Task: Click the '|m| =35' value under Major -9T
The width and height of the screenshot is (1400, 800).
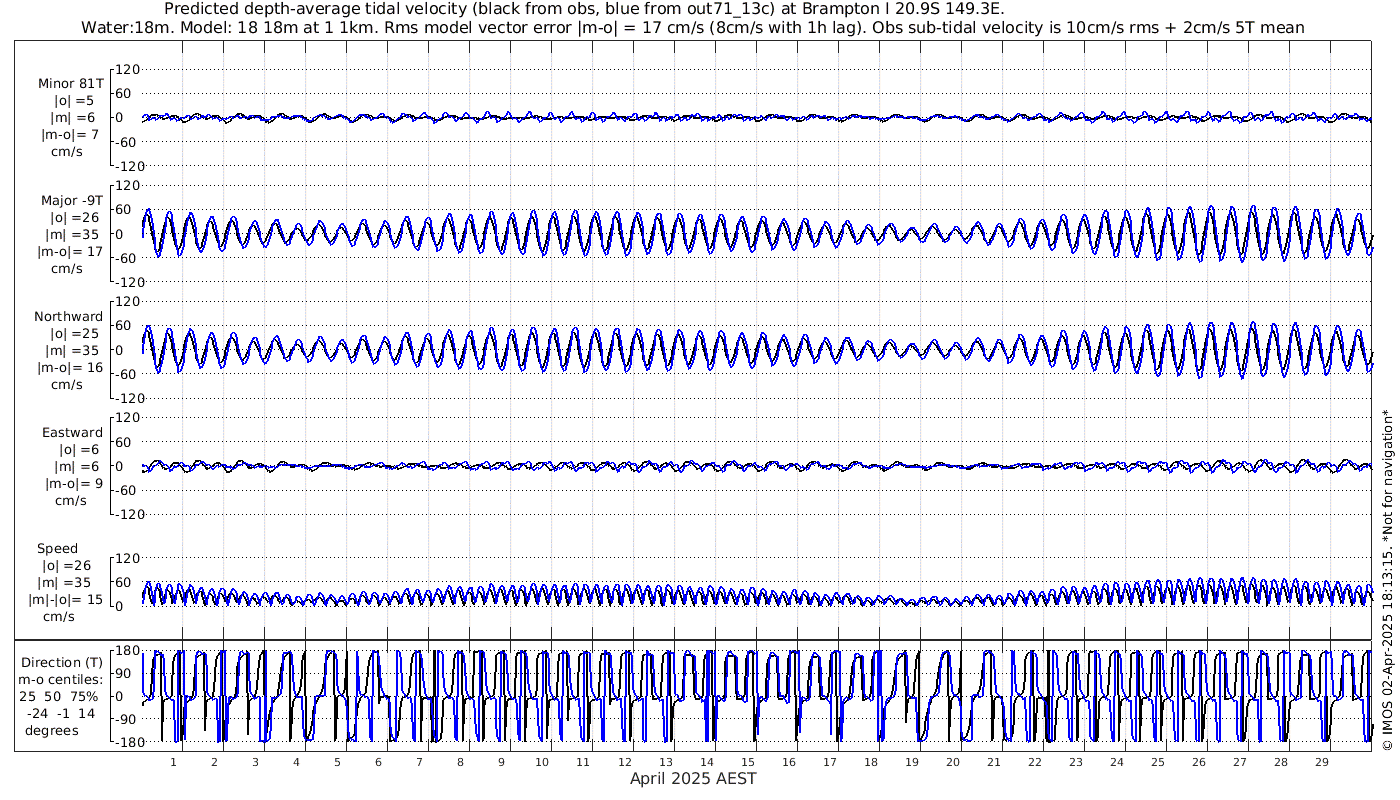Action: coord(74,234)
